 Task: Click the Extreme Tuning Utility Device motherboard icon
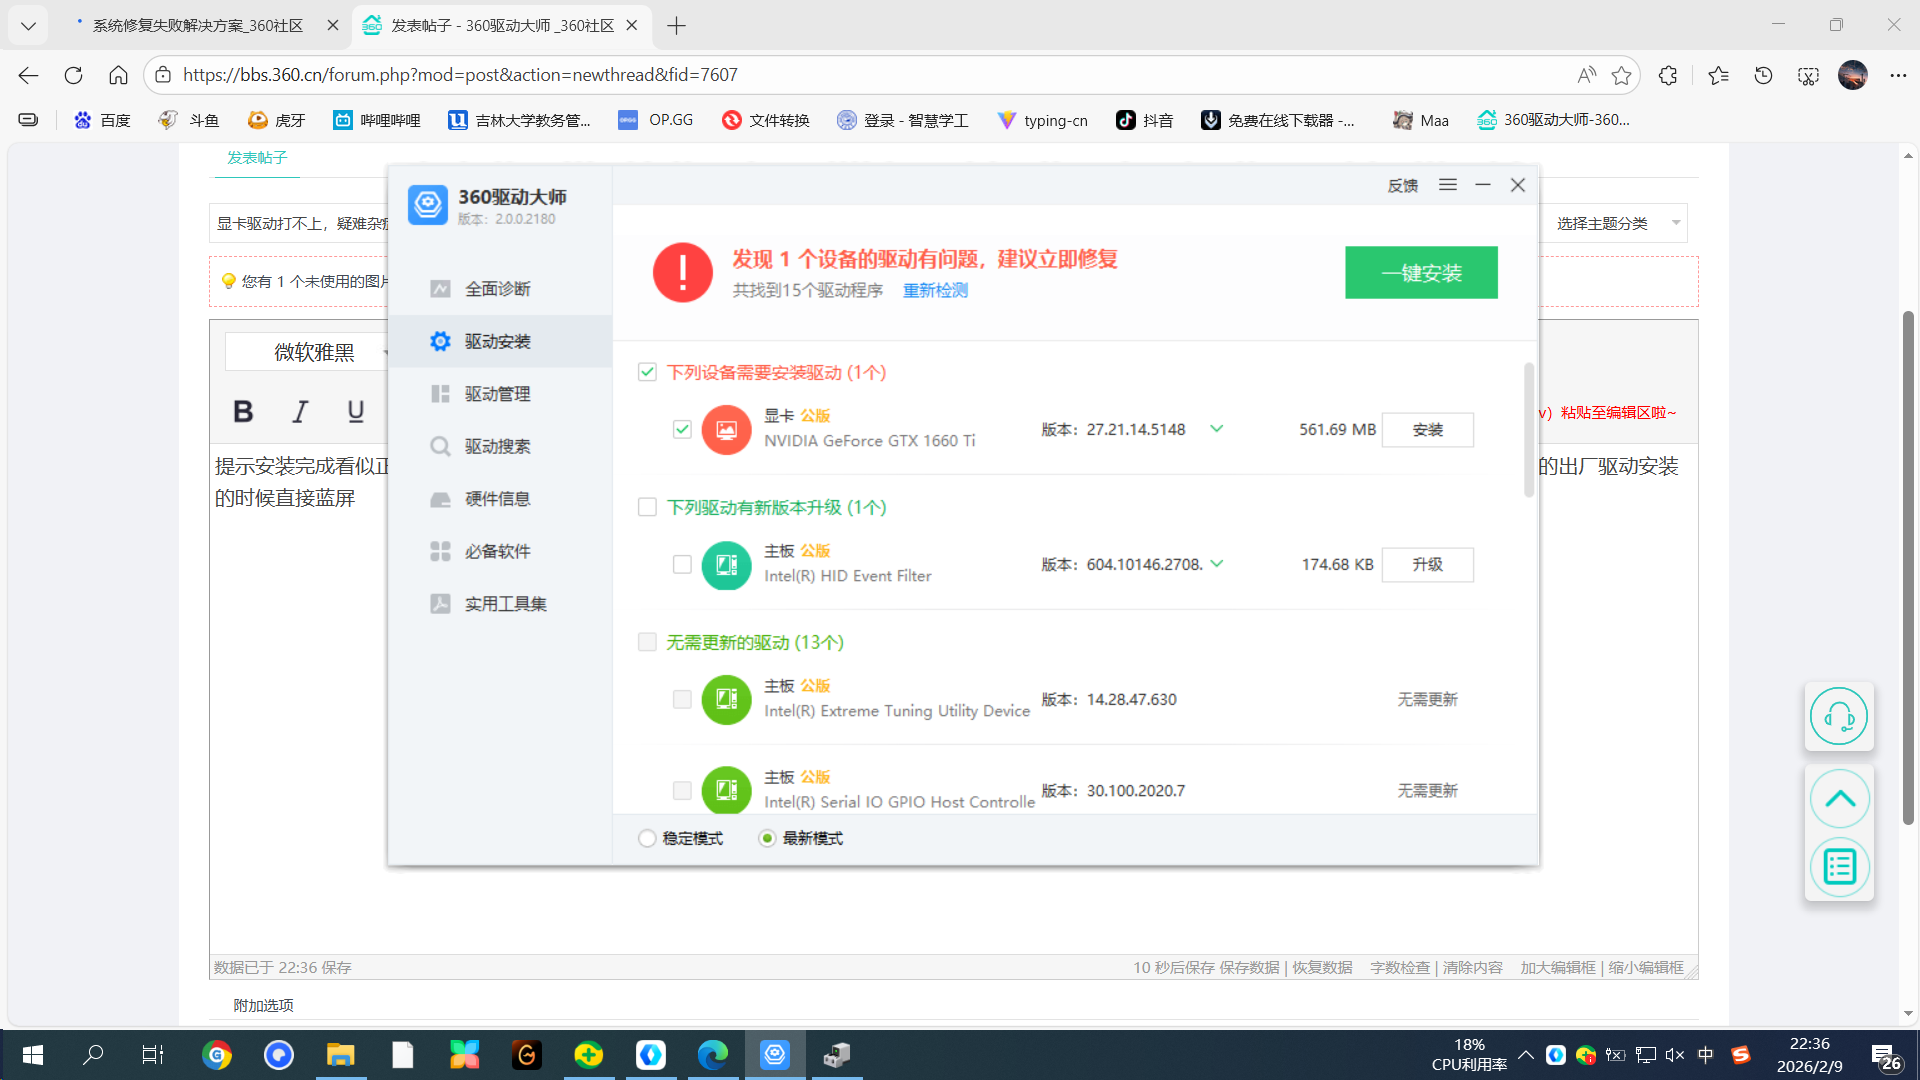727,700
